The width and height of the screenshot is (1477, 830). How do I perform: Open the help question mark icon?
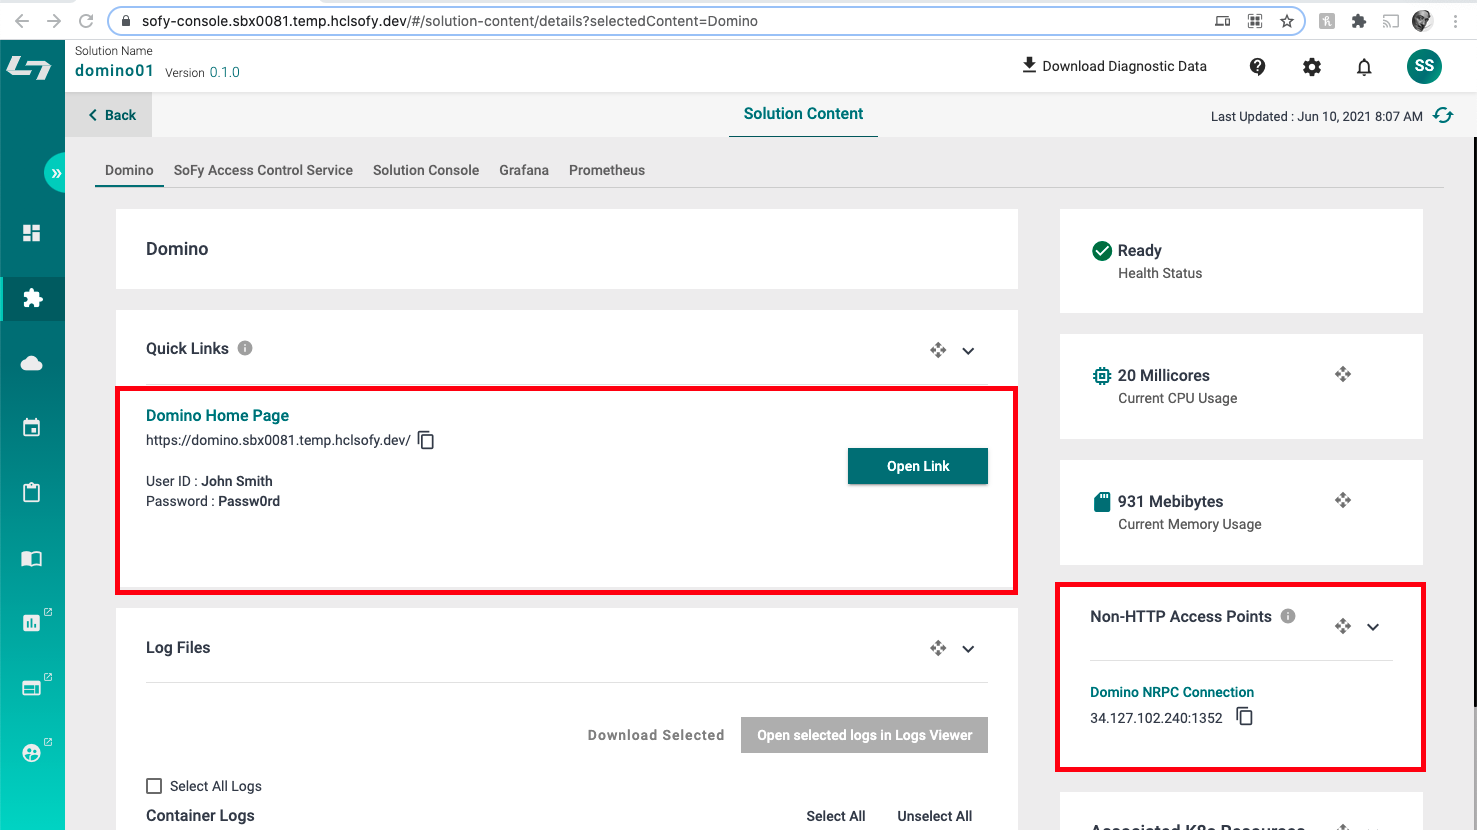point(1258,67)
